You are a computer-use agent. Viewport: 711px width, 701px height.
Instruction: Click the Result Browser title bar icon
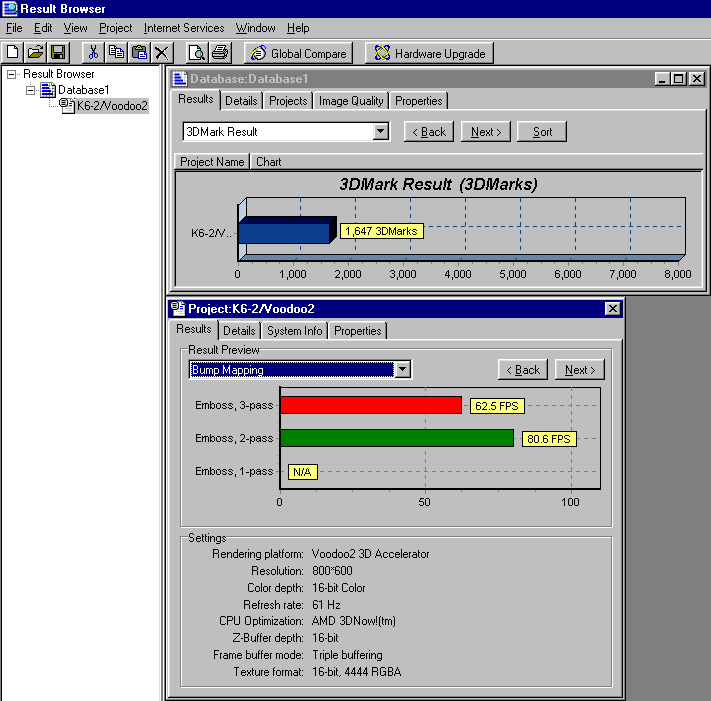pyautogui.click(x=10, y=8)
